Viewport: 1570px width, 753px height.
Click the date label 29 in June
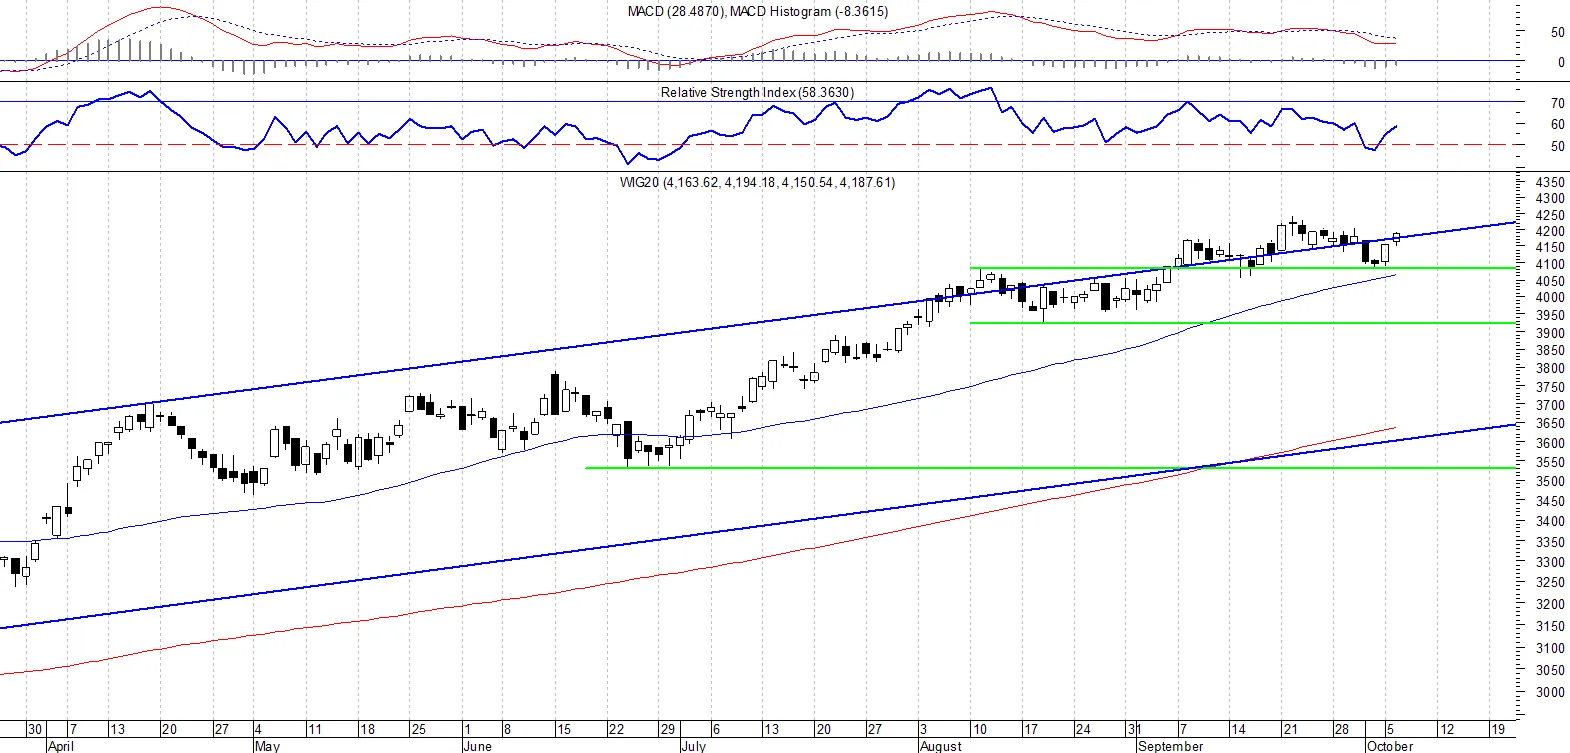tap(667, 730)
